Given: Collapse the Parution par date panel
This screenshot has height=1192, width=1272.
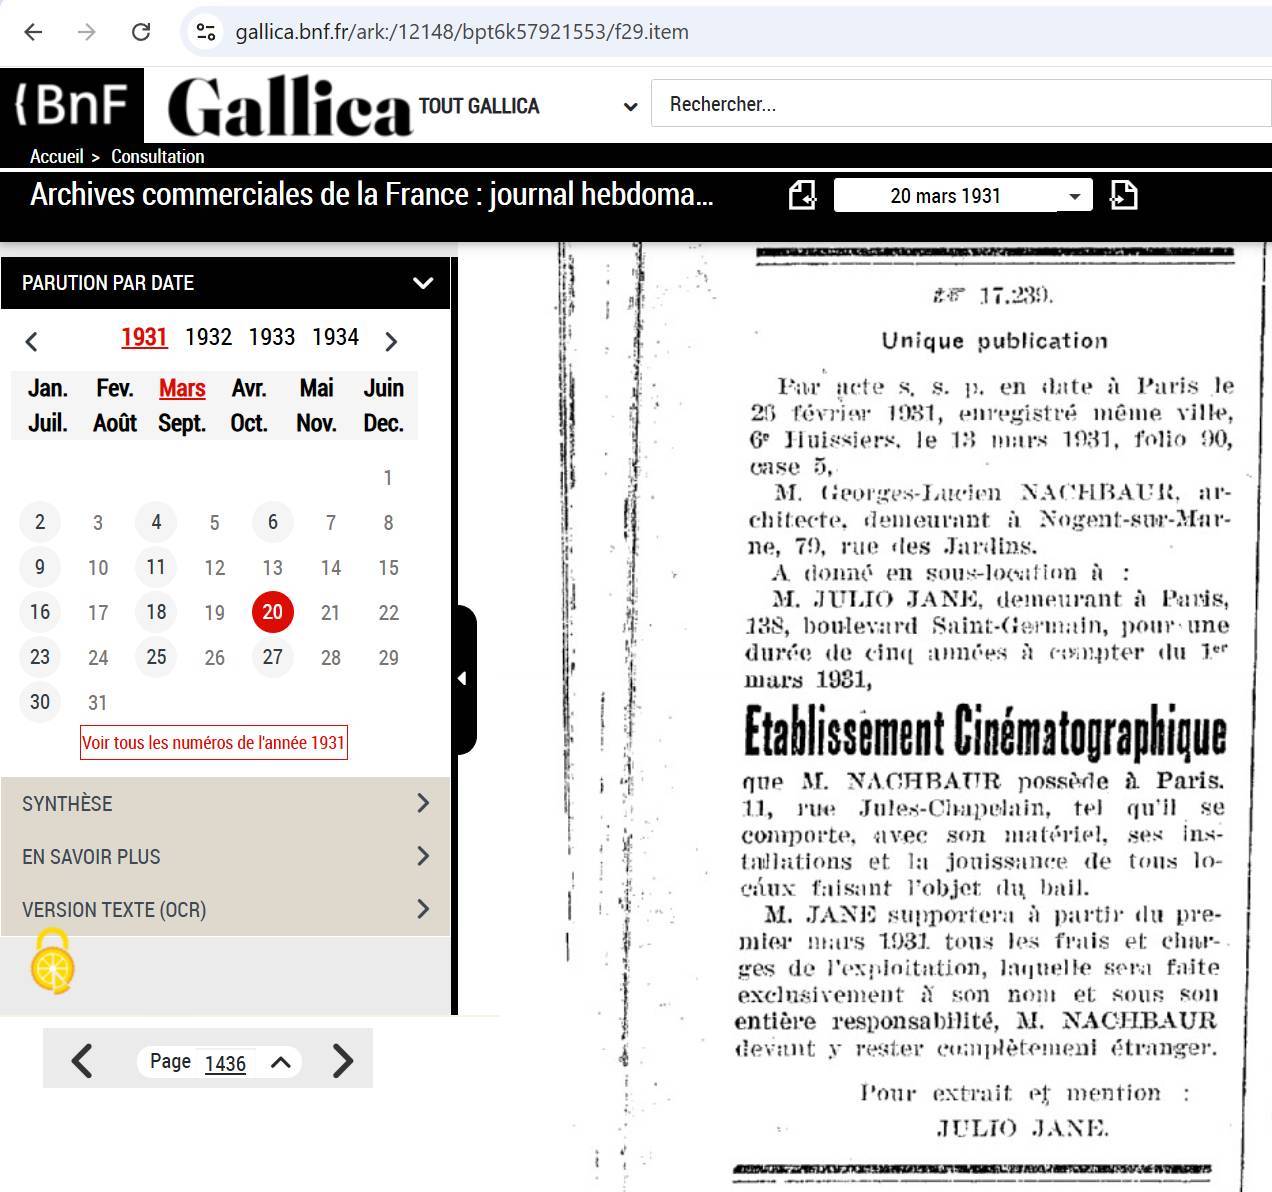Looking at the screenshot, I should click(x=423, y=283).
